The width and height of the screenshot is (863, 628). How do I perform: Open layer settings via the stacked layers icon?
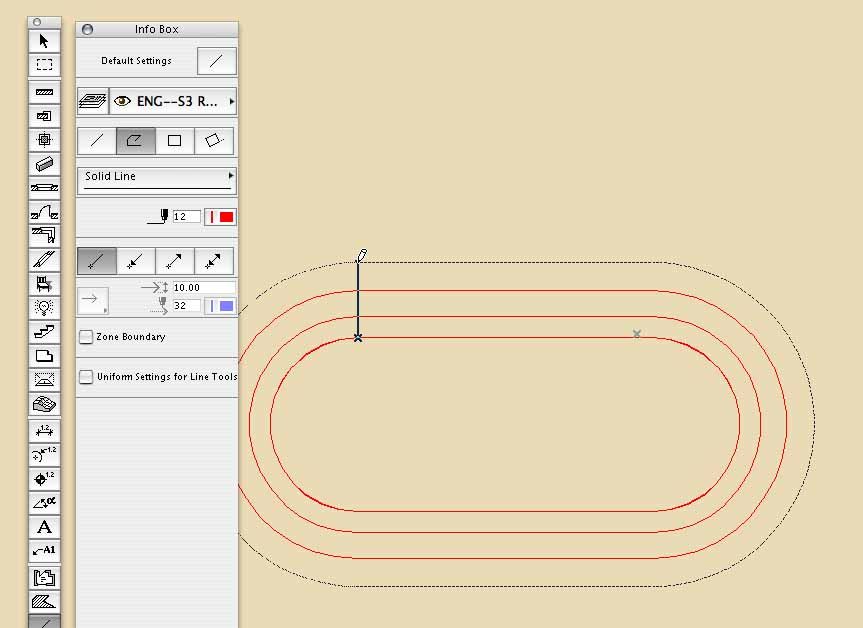coord(92,101)
